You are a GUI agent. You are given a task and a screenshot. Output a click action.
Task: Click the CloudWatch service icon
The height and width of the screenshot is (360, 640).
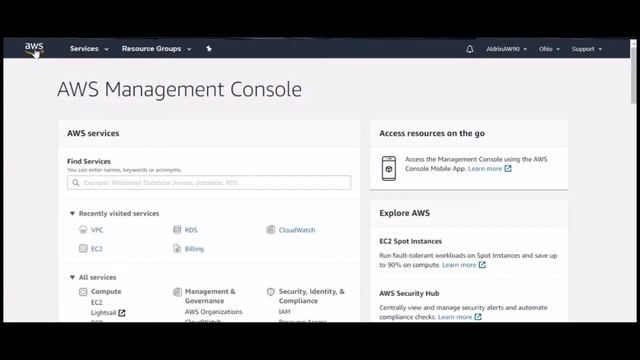click(271, 229)
